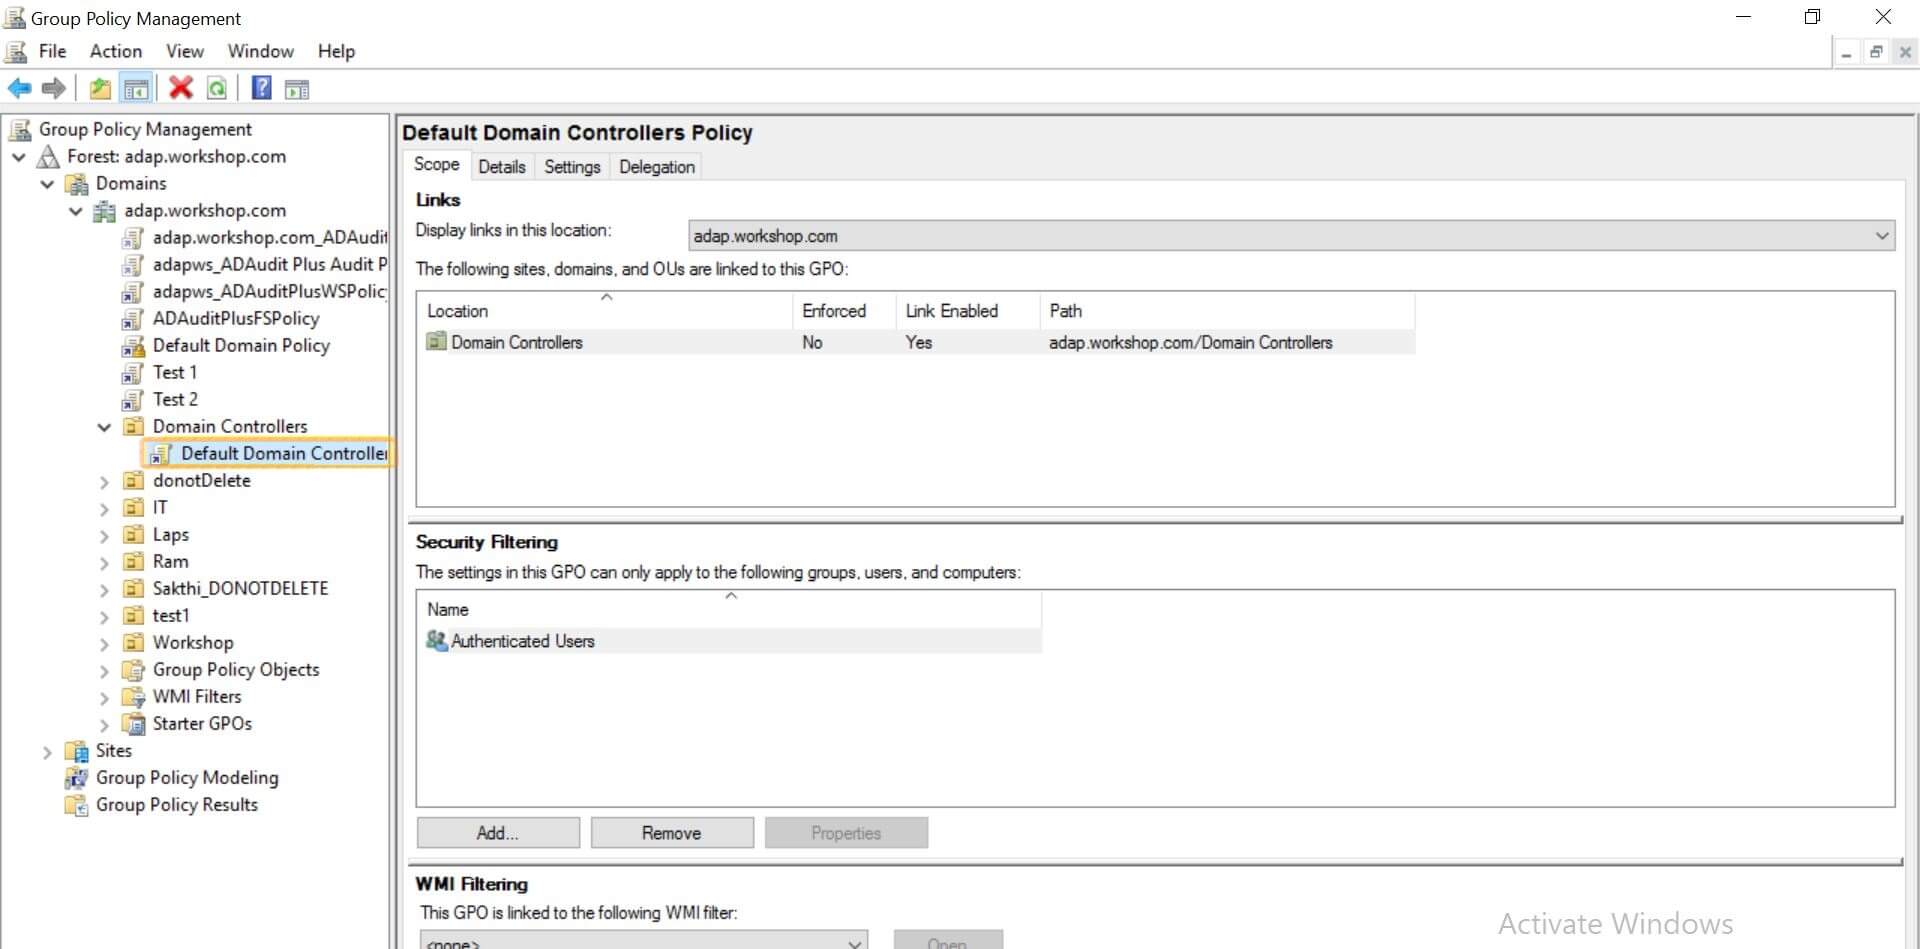Click the Refresh toolbar icon
The image size is (1920, 949).
click(217, 89)
